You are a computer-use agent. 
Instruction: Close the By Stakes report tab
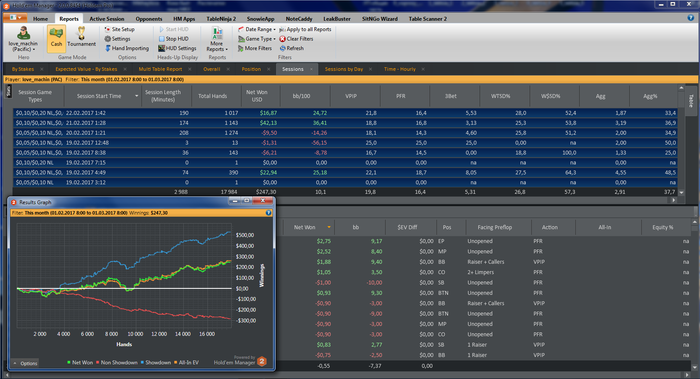42,69
